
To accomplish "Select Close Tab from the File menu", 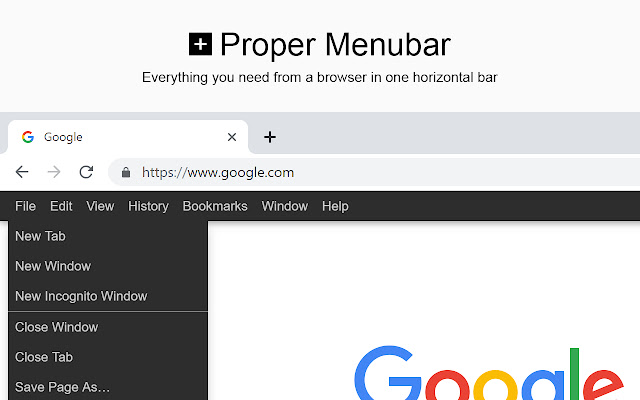I will click(x=108, y=357).
